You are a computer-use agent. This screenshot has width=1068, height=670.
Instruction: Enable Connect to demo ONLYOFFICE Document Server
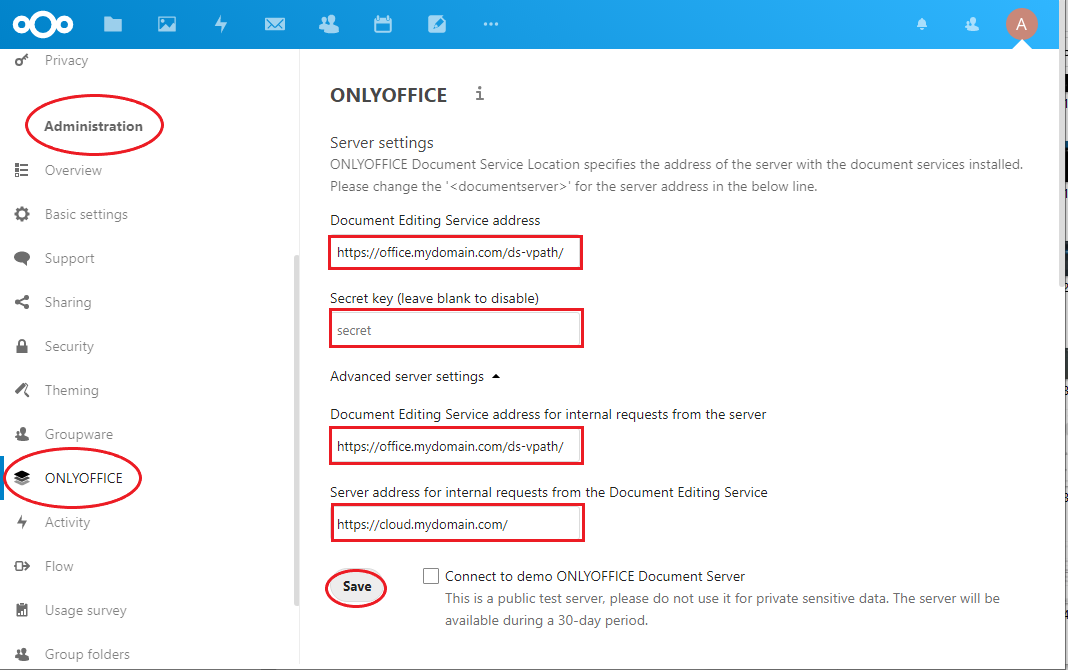coord(430,576)
